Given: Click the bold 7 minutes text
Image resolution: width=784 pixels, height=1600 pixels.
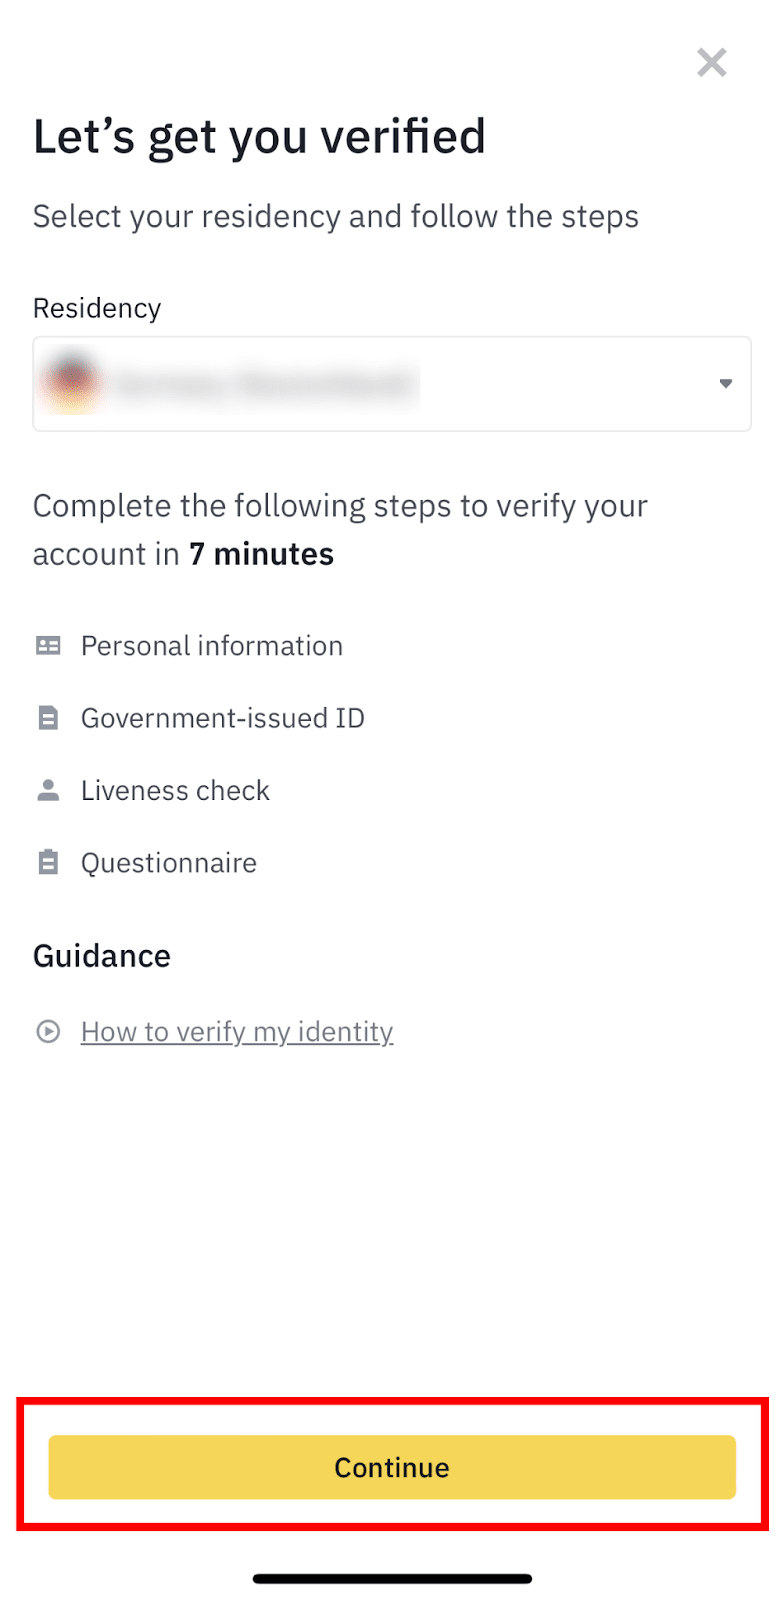Looking at the screenshot, I should click(261, 554).
